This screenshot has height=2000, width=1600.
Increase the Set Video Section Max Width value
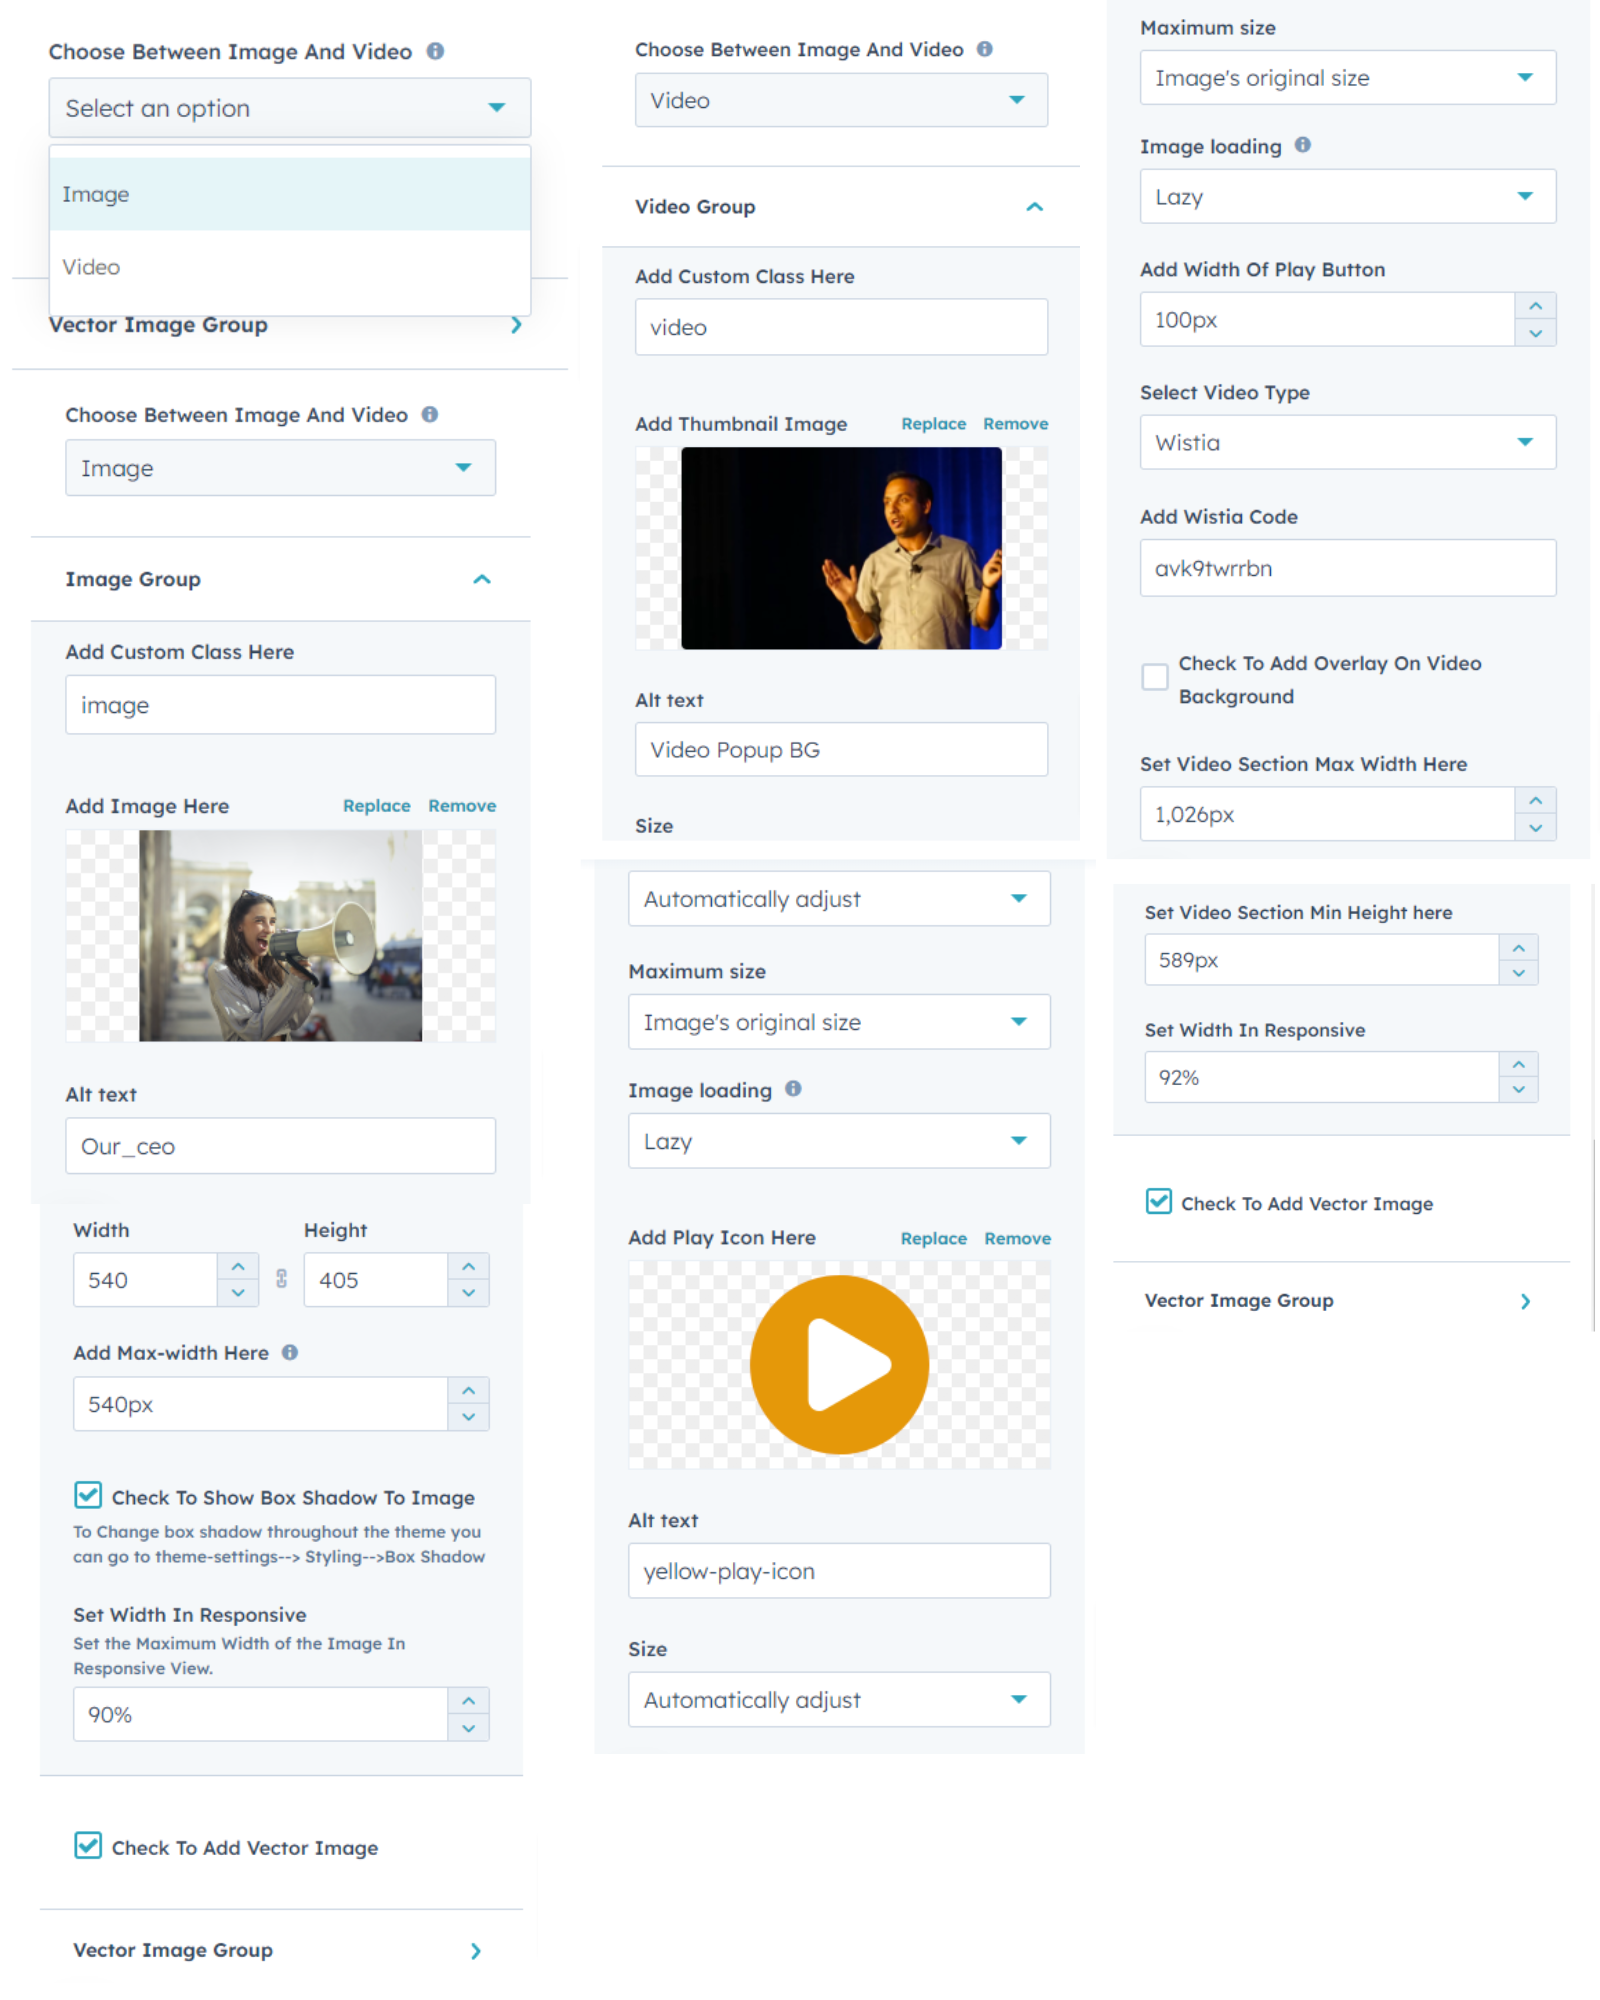click(x=1535, y=800)
